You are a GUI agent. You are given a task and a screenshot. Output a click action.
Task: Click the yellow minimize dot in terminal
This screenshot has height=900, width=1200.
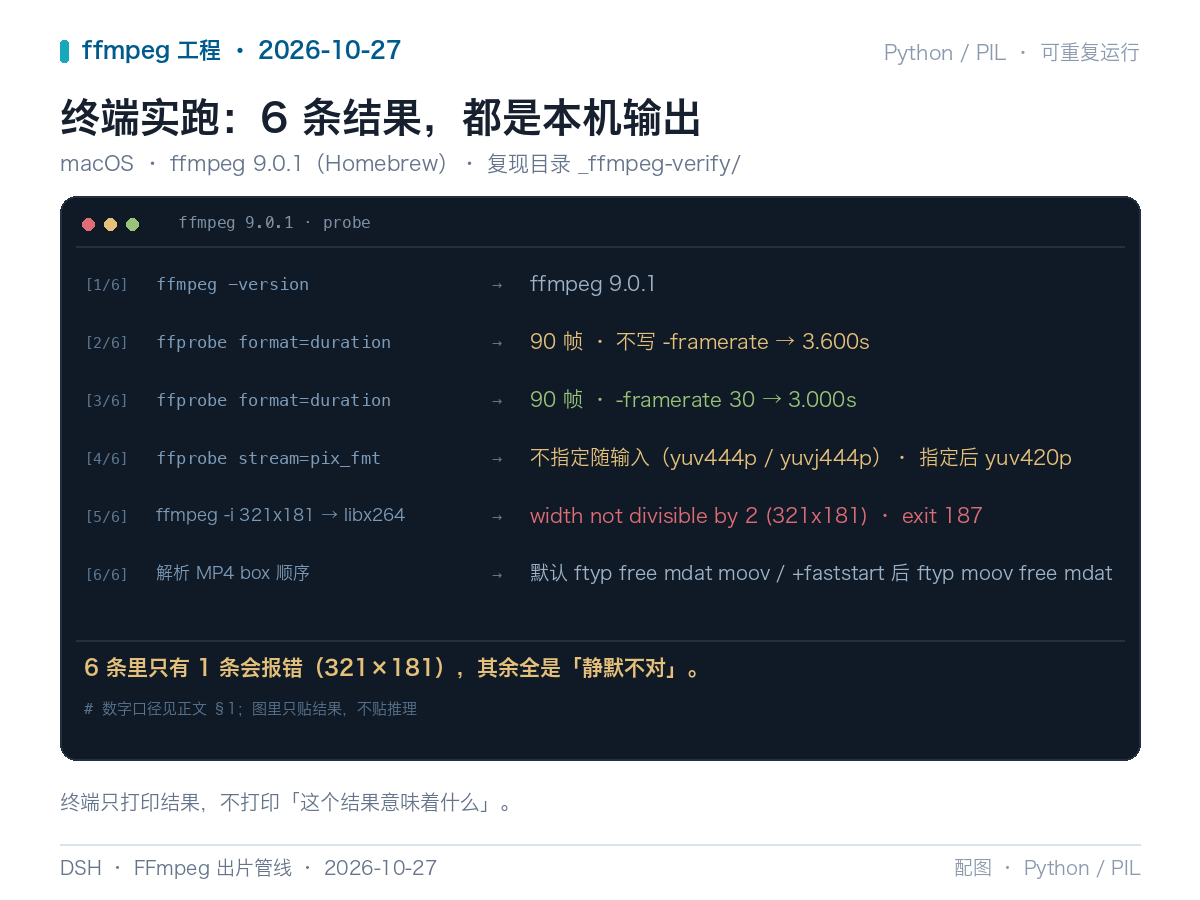tap(110, 224)
